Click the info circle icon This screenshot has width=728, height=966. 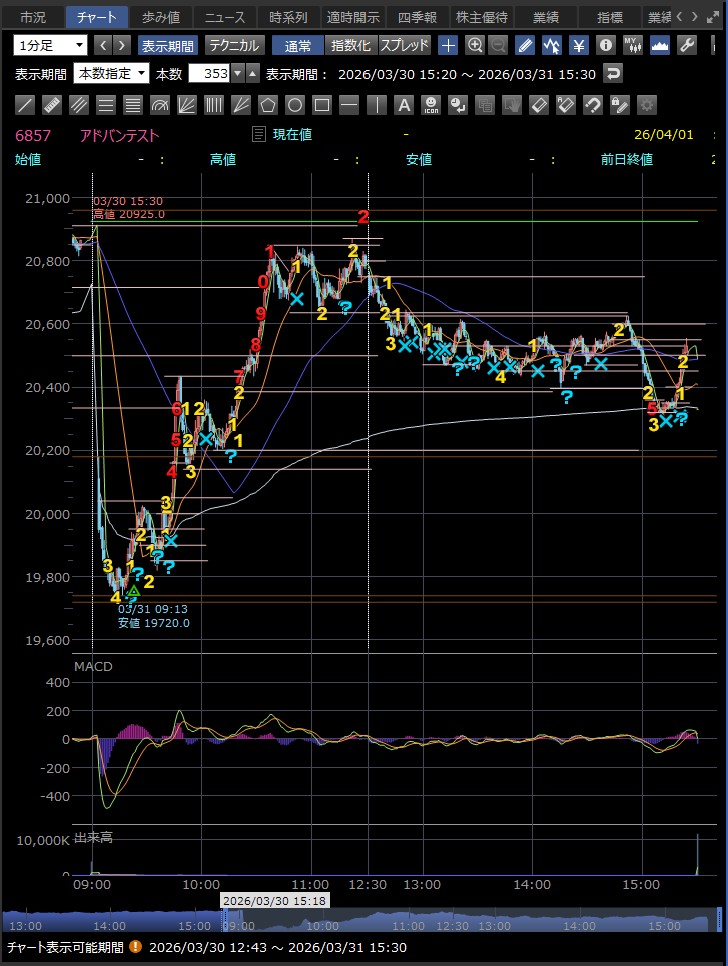pyautogui.click(x=605, y=45)
